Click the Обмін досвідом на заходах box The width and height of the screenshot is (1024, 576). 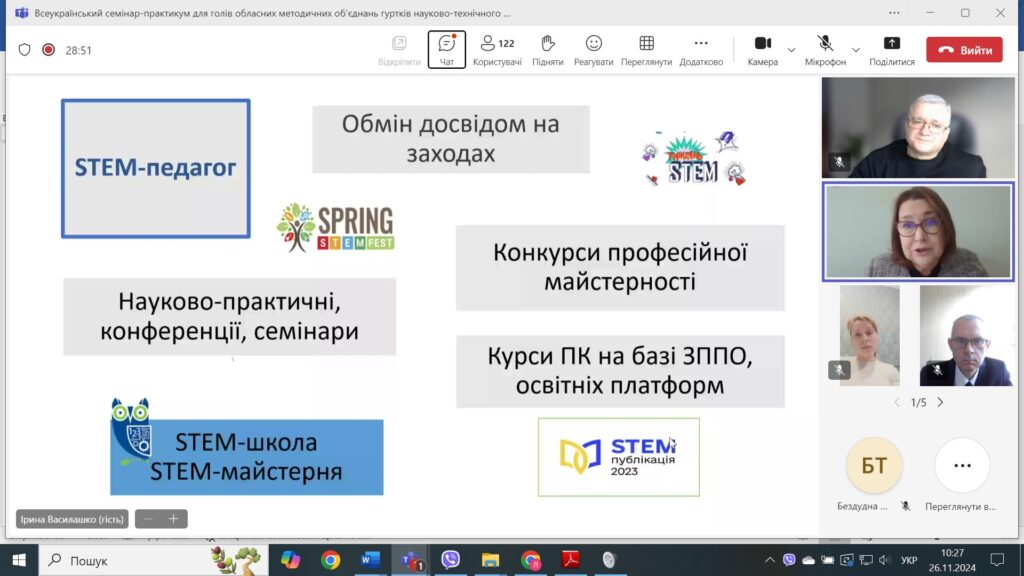(x=451, y=139)
